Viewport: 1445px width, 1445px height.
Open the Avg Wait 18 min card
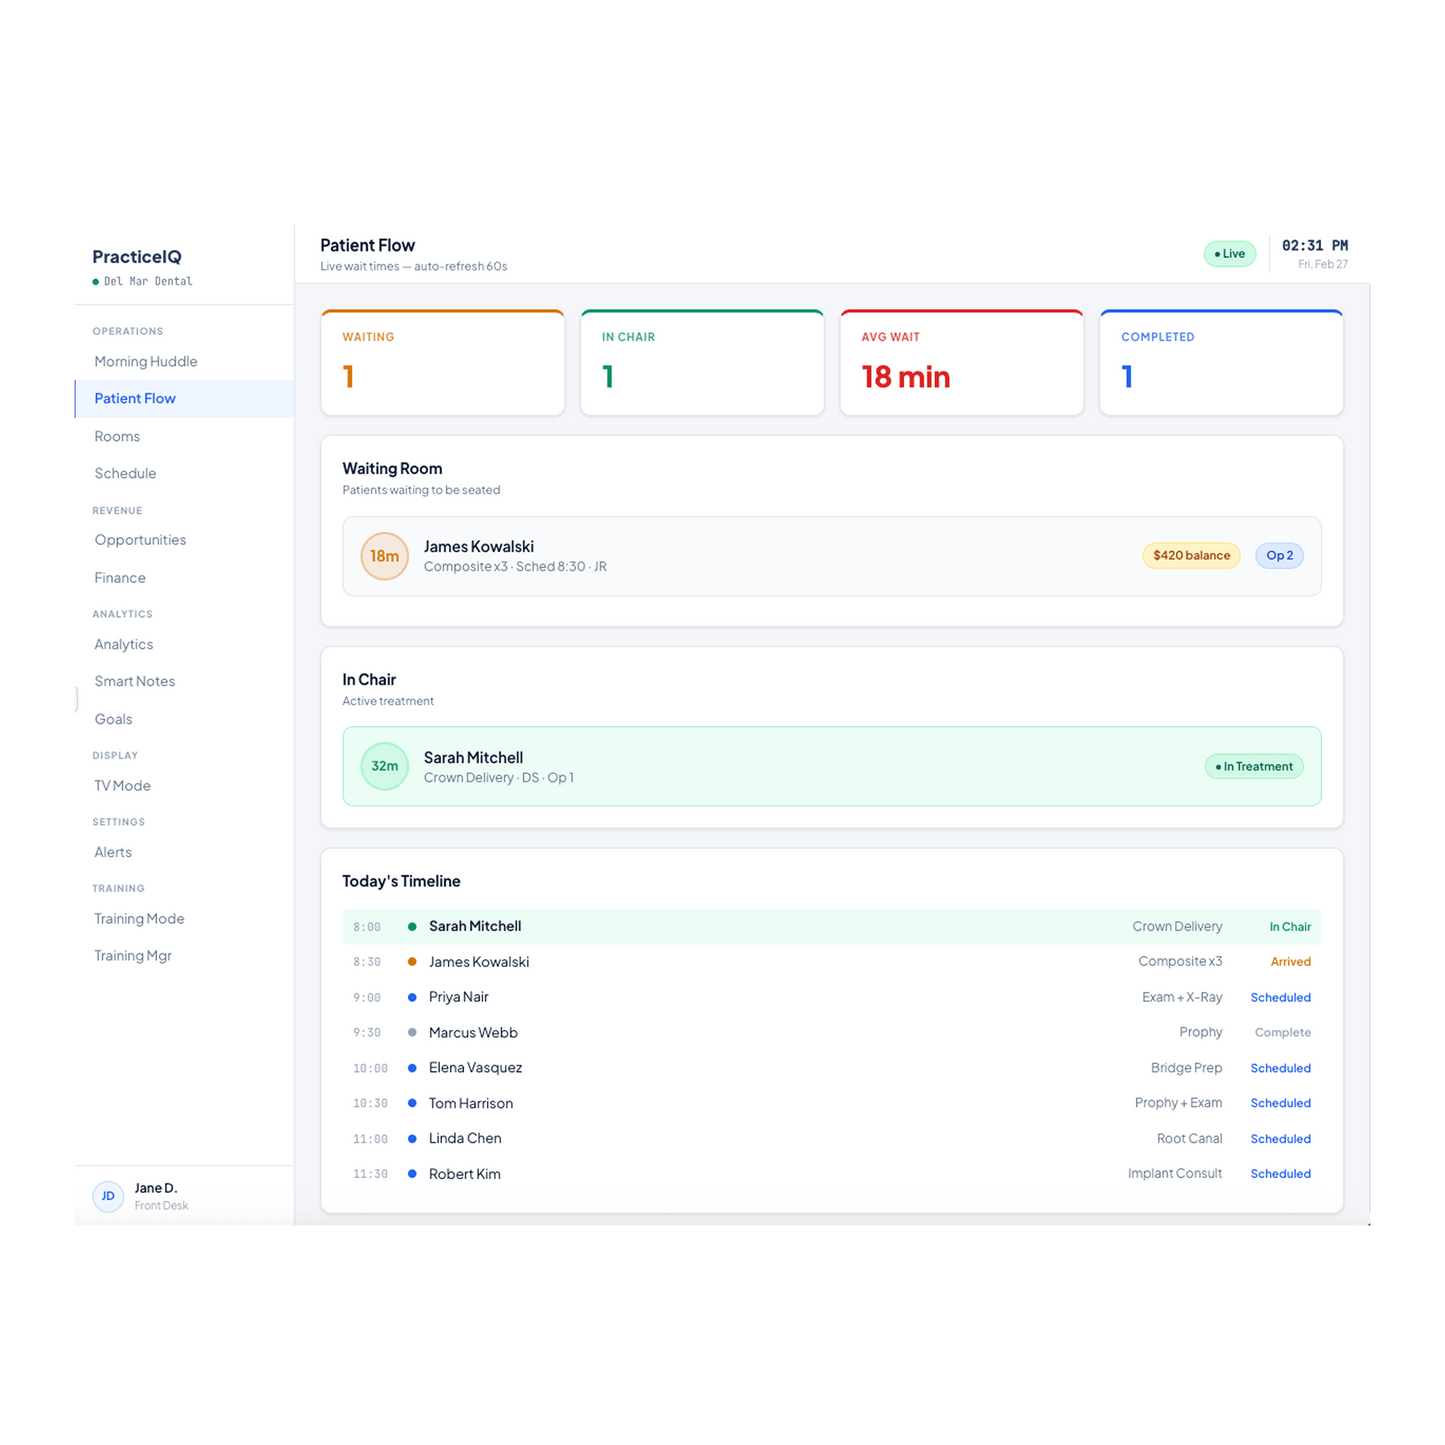click(962, 362)
